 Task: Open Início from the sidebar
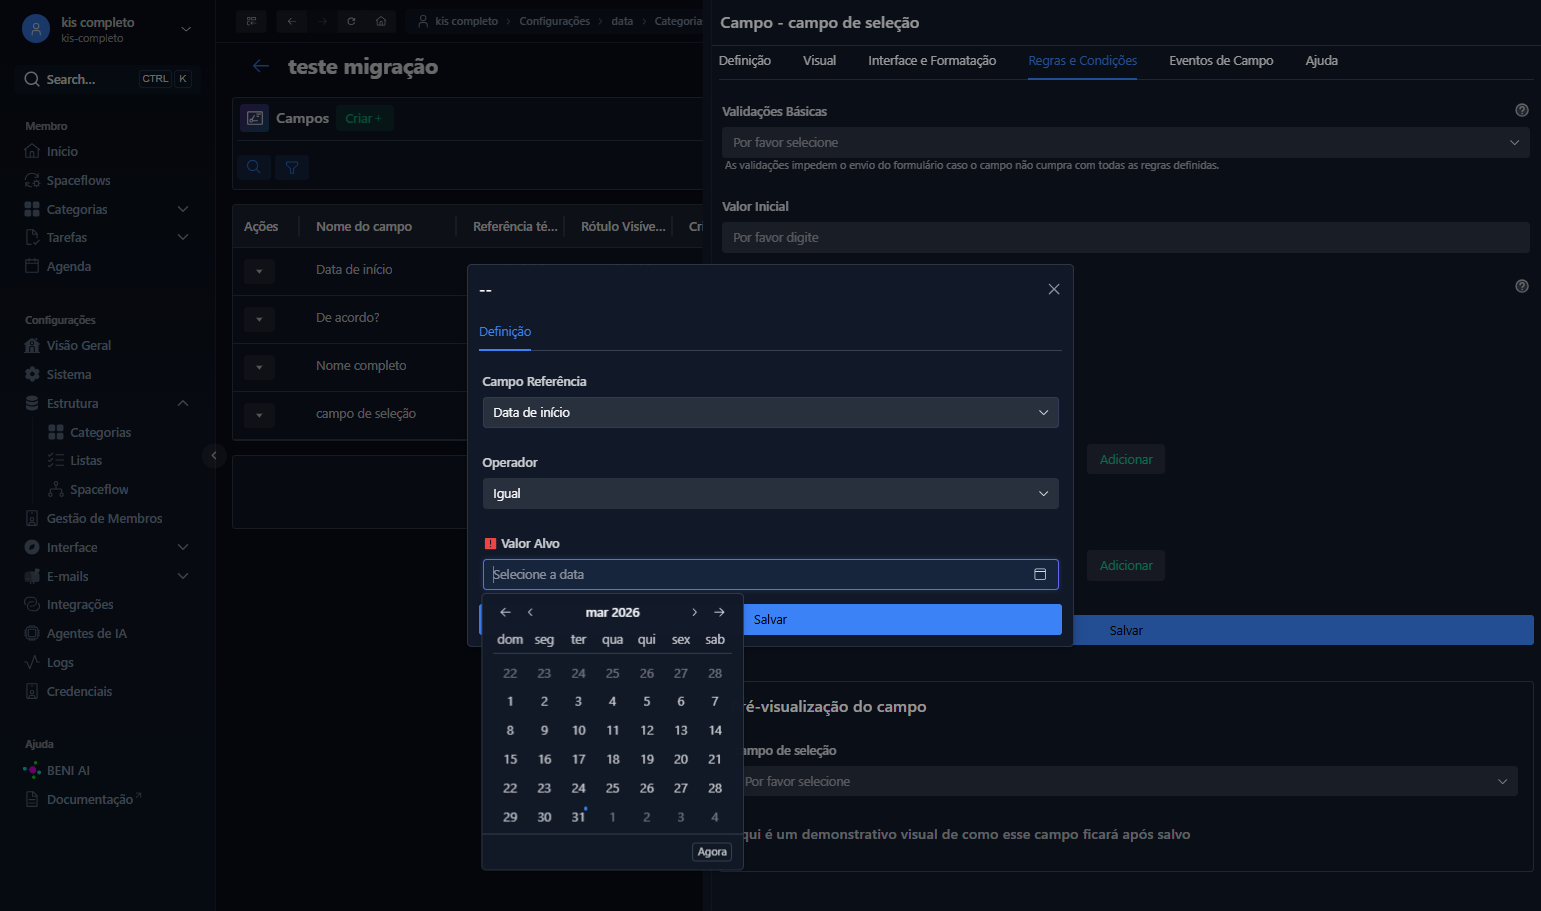pyautogui.click(x=62, y=152)
